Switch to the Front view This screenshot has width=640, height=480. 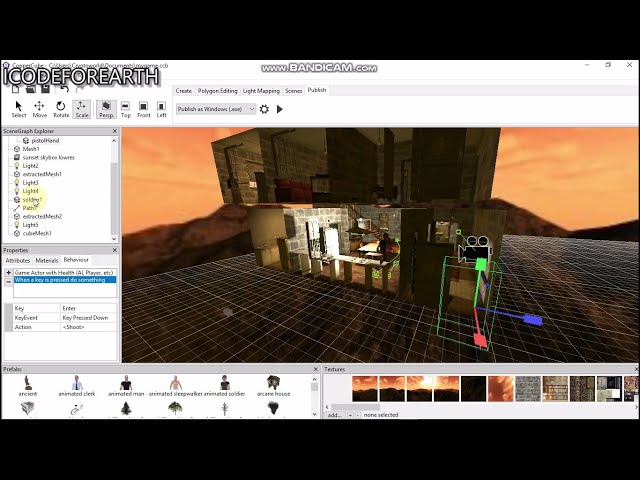click(143, 109)
